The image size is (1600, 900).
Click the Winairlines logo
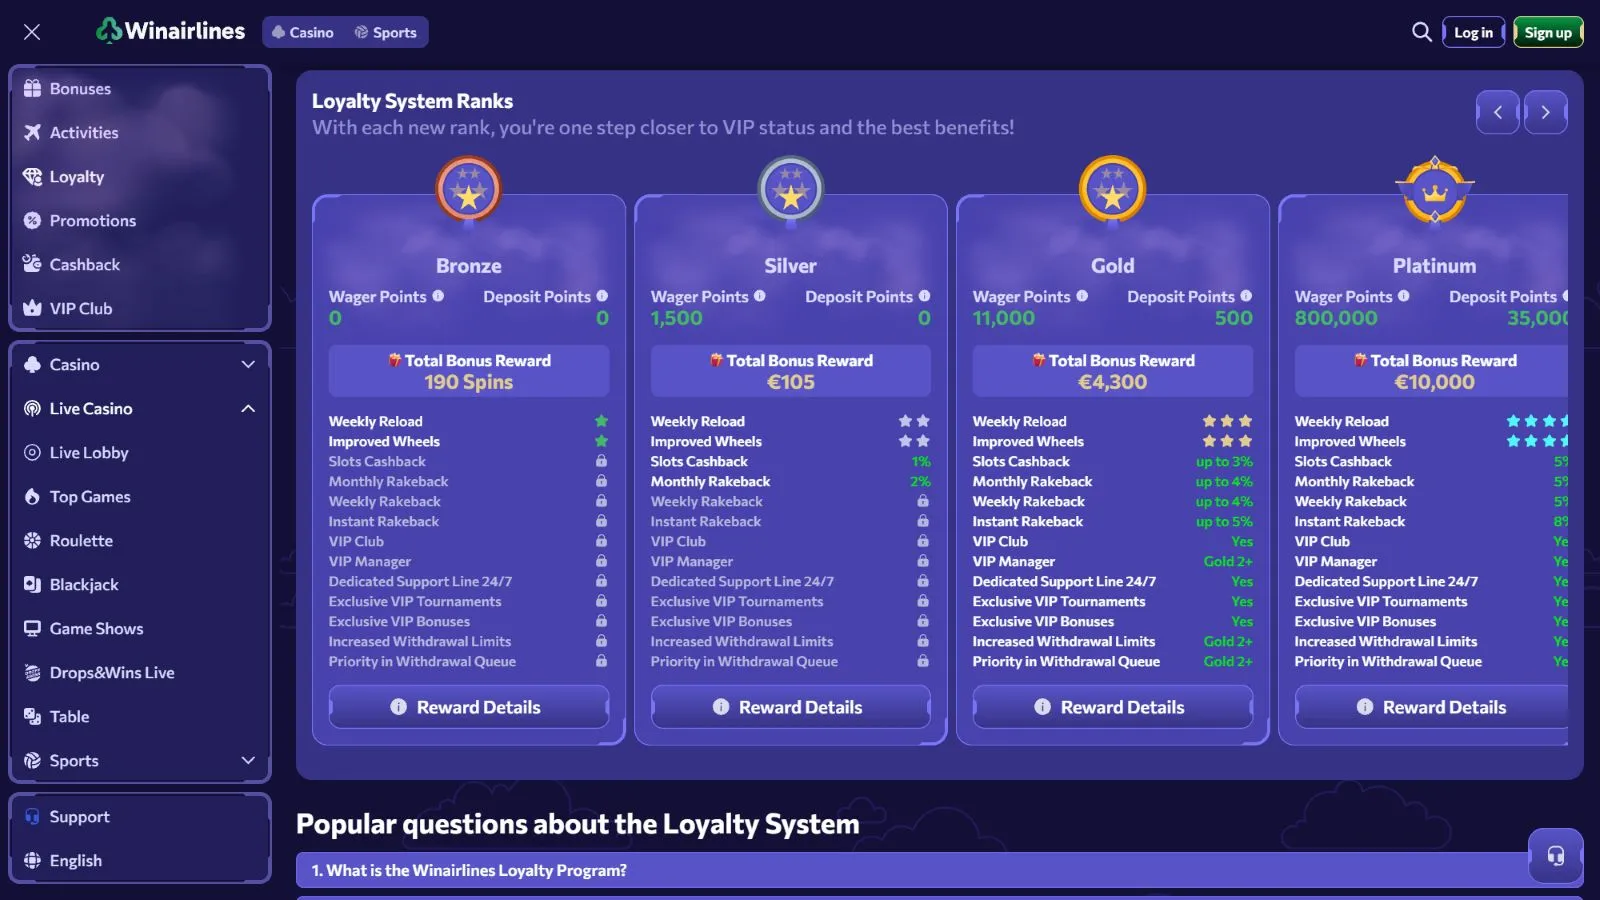(170, 32)
